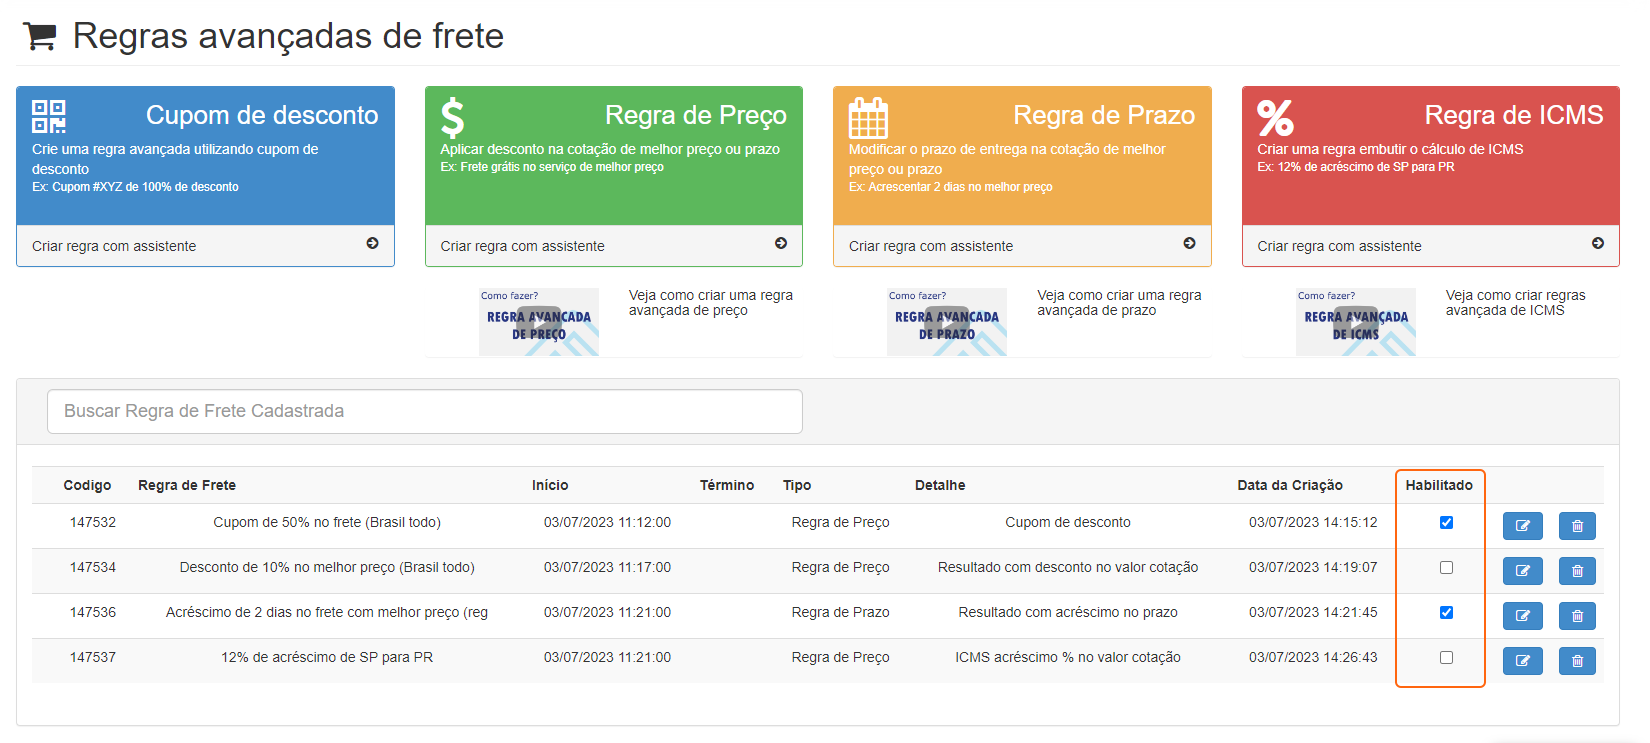The height and width of the screenshot is (743, 1650).
Task: Play the Regra Avançada de Prazo video
Action: (947, 322)
